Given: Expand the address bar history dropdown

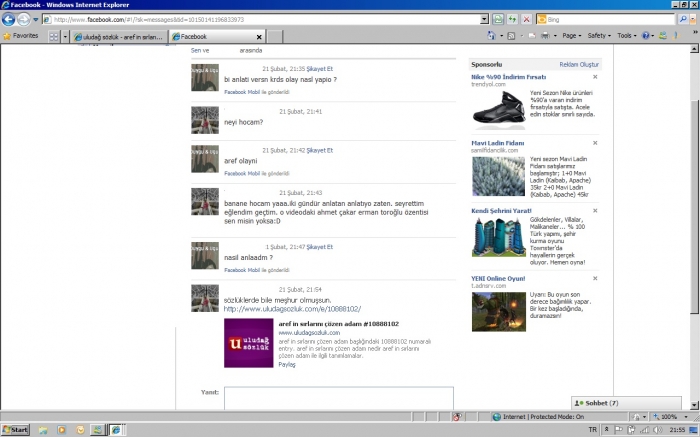Looking at the screenshot, I should point(484,20).
